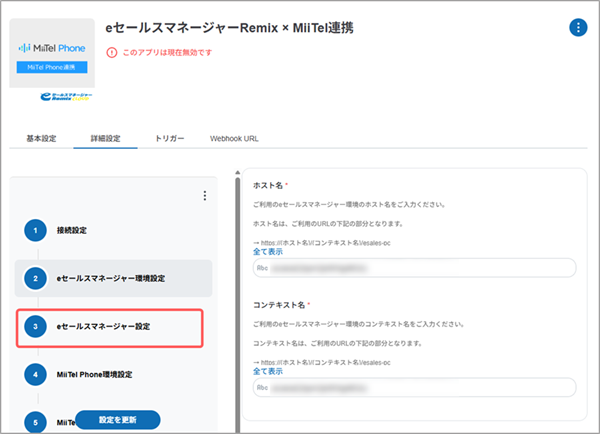Image resolution: width=600 pixels, height=434 pixels.
Task: Click 全て表示 link under ホスト名
Action: tap(269, 252)
